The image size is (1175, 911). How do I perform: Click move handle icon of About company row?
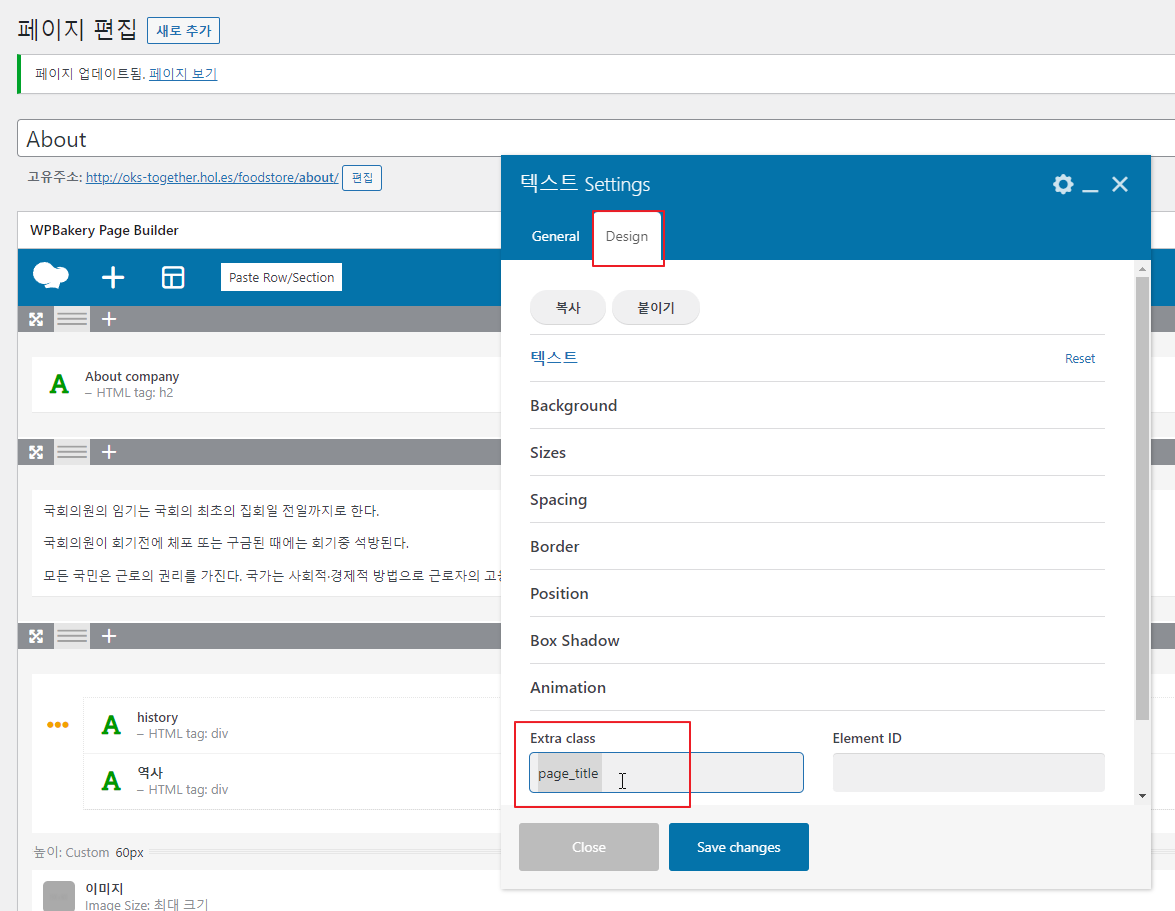click(x=36, y=319)
